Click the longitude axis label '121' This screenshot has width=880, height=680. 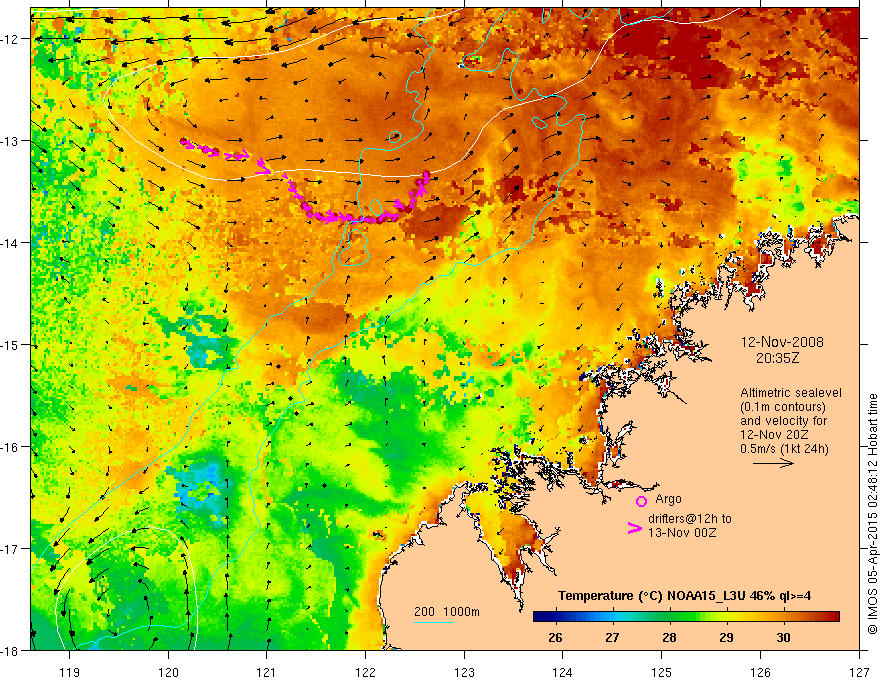(x=267, y=672)
